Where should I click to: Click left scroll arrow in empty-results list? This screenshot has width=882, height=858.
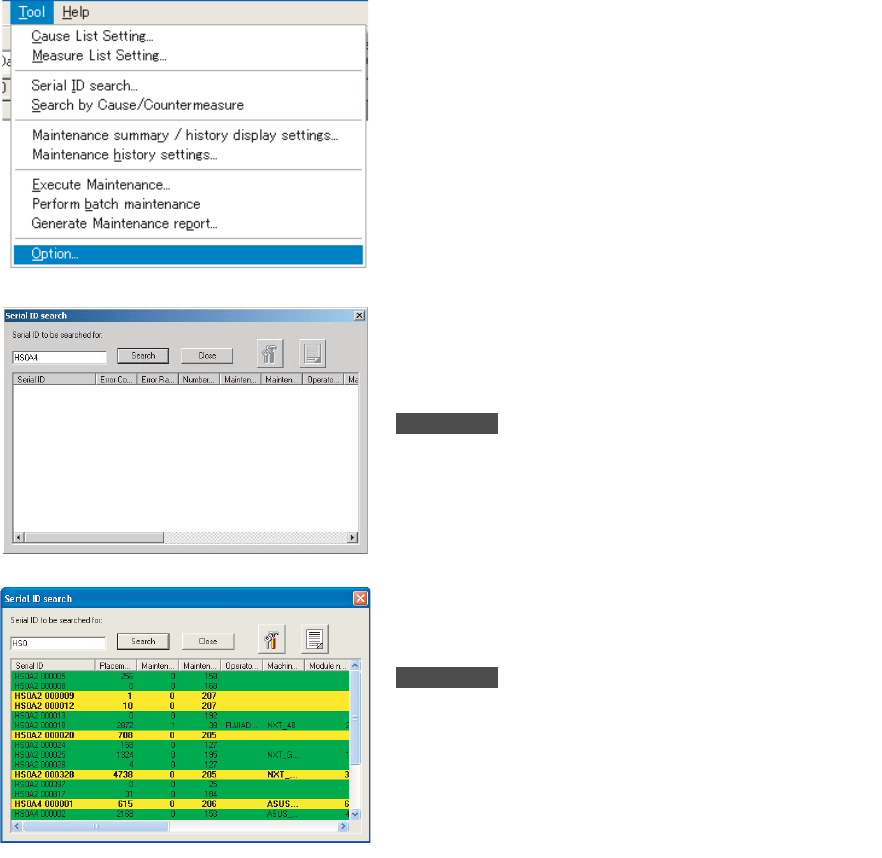tap(19, 537)
